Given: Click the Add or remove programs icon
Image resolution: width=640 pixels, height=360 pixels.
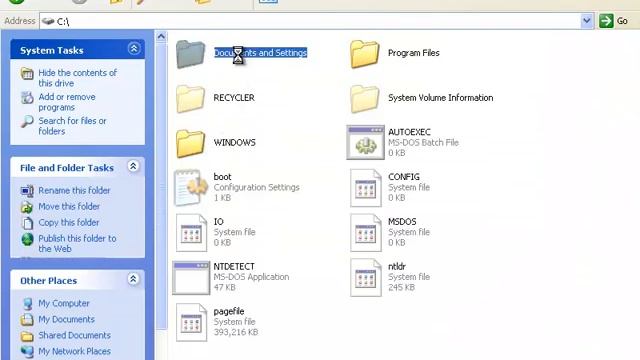Looking at the screenshot, I should 27,98.
